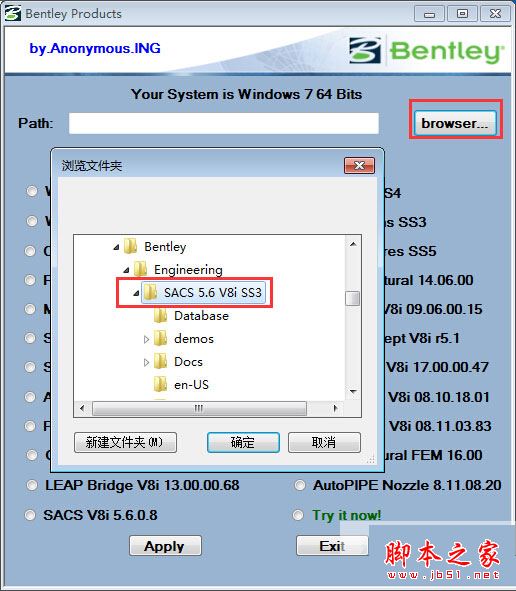Collapse the SACS 5.6 V8i SS3 node
This screenshot has width=516, height=591.
(x=136, y=293)
